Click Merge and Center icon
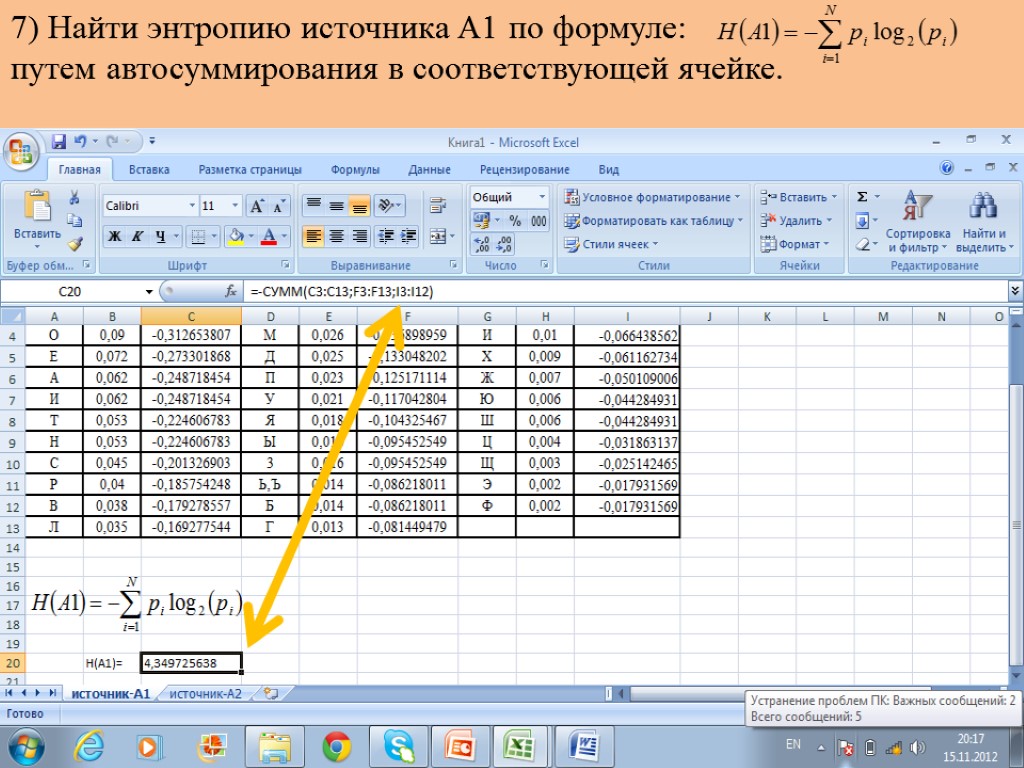1024x768 pixels. [x=436, y=236]
